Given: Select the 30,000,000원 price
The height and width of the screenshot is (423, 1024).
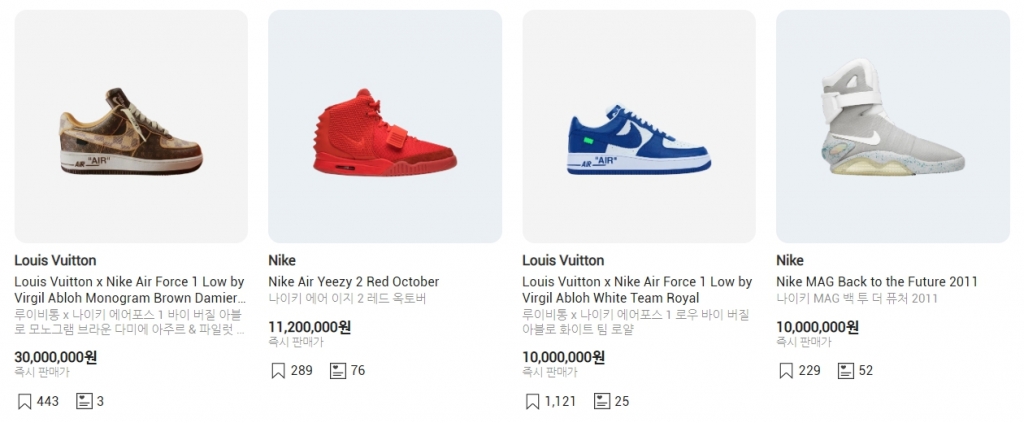Looking at the screenshot, I should pyautogui.click(x=56, y=357).
